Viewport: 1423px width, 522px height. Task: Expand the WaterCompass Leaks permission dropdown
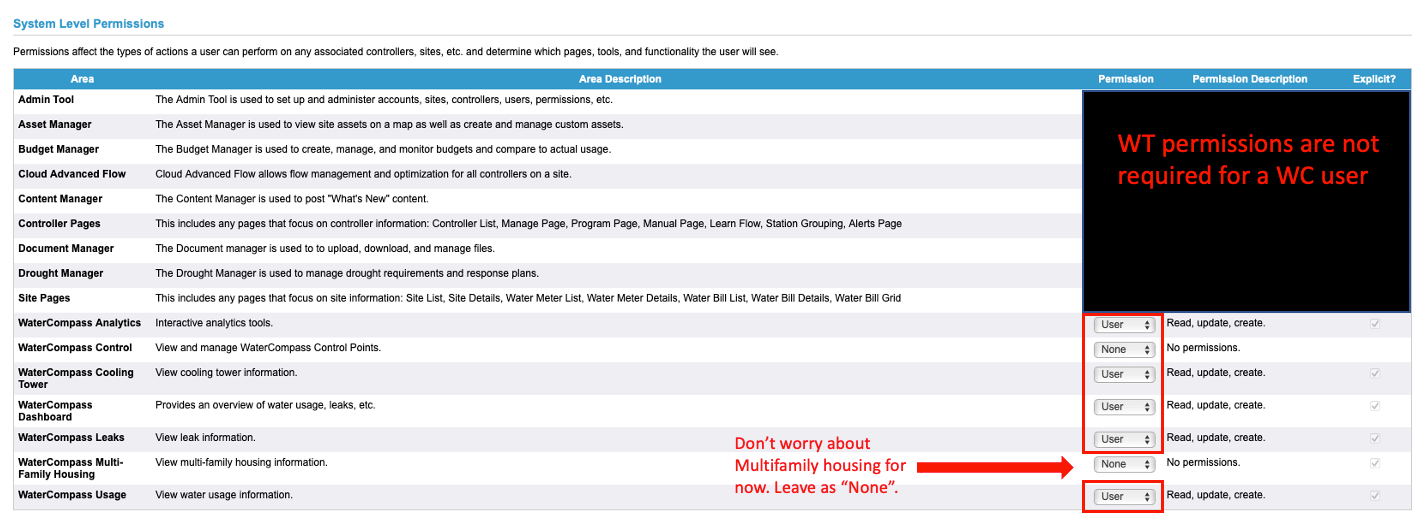[x=1124, y=439]
